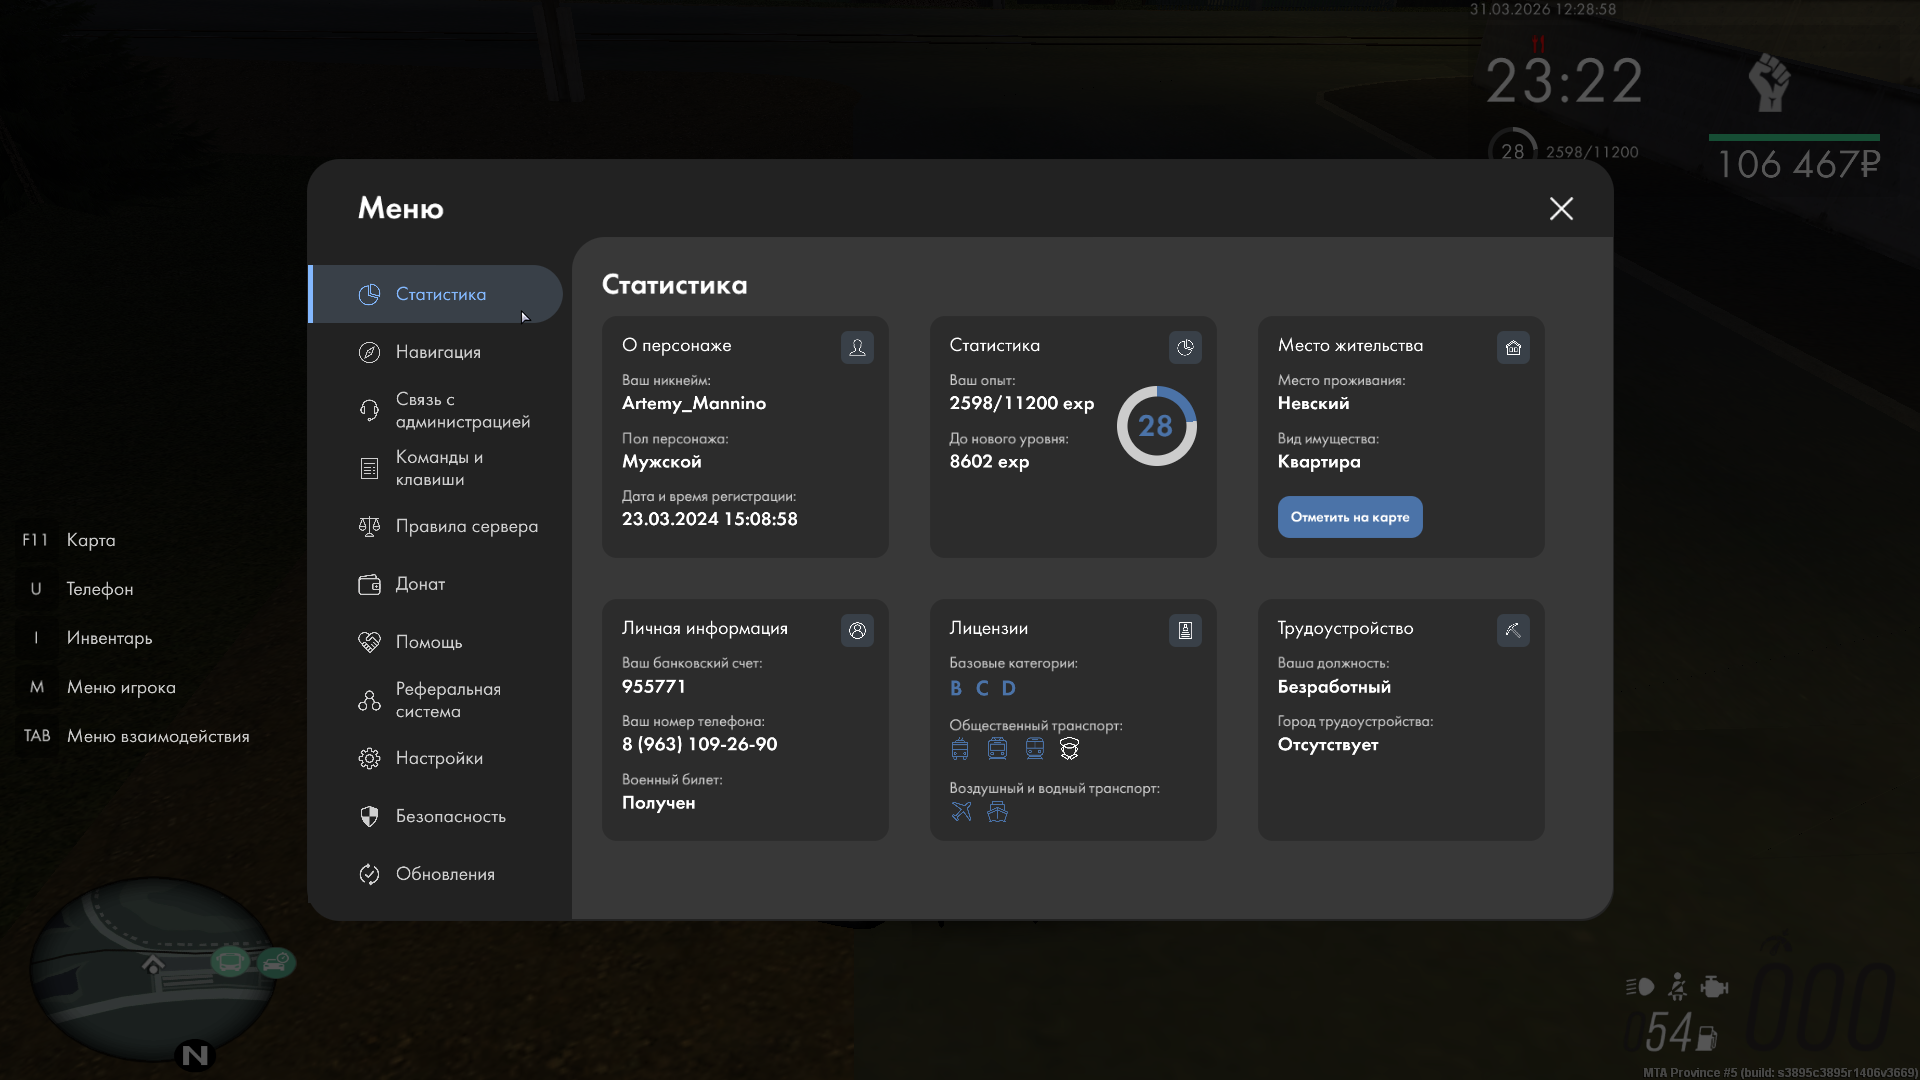Click the bus icon on the minimap

(230, 963)
